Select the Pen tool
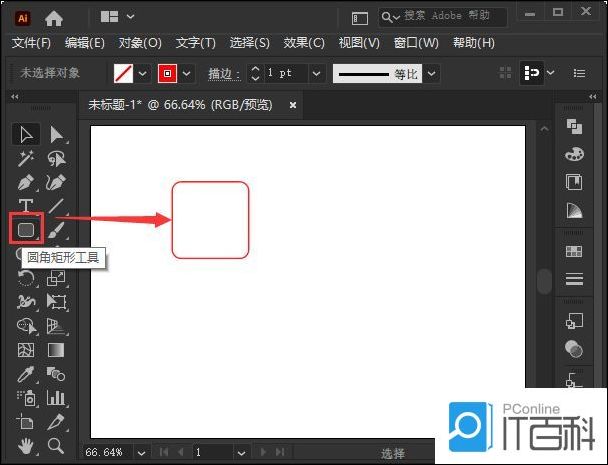The height and width of the screenshot is (465, 608). point(26,182)
